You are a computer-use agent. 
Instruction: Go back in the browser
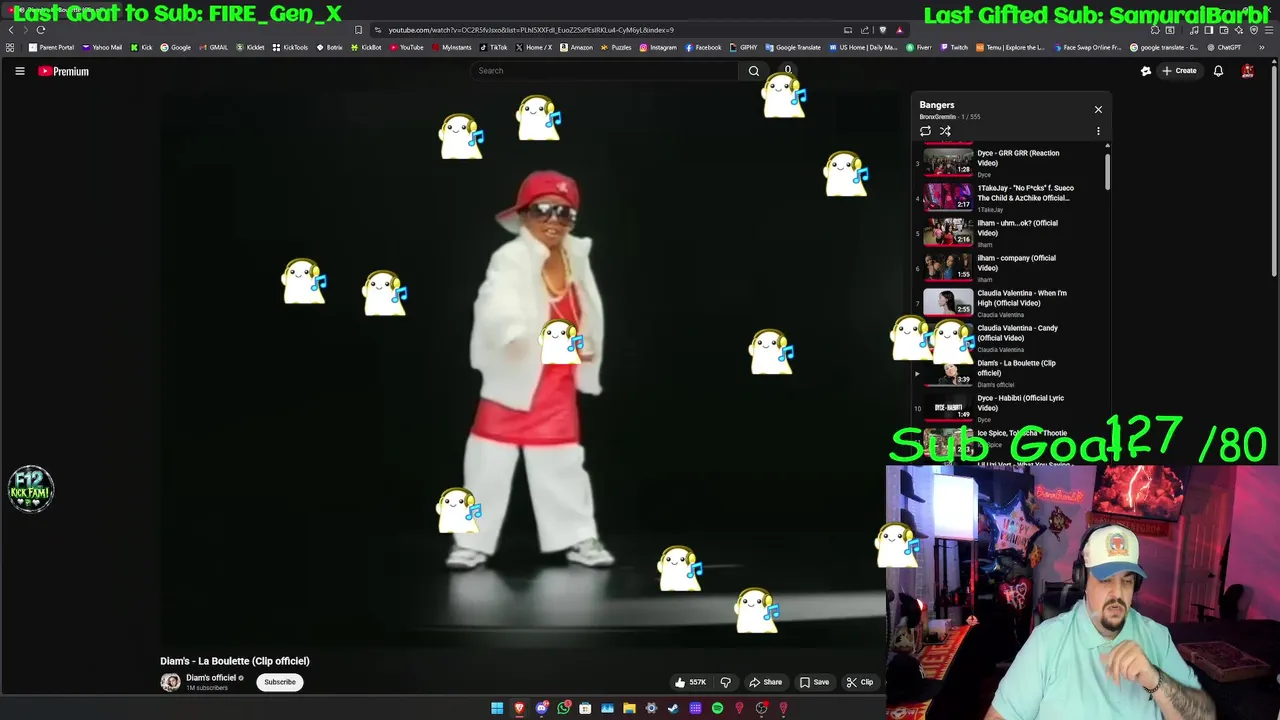pos(11,30)
